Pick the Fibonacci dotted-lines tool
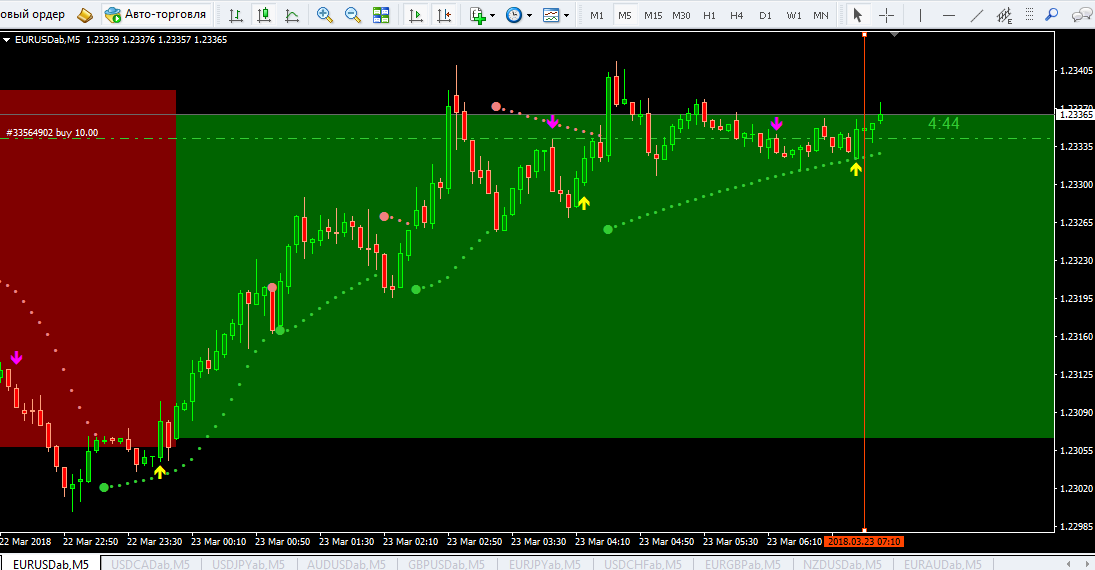1095x570 pixels. click(x=1029, y=15)
